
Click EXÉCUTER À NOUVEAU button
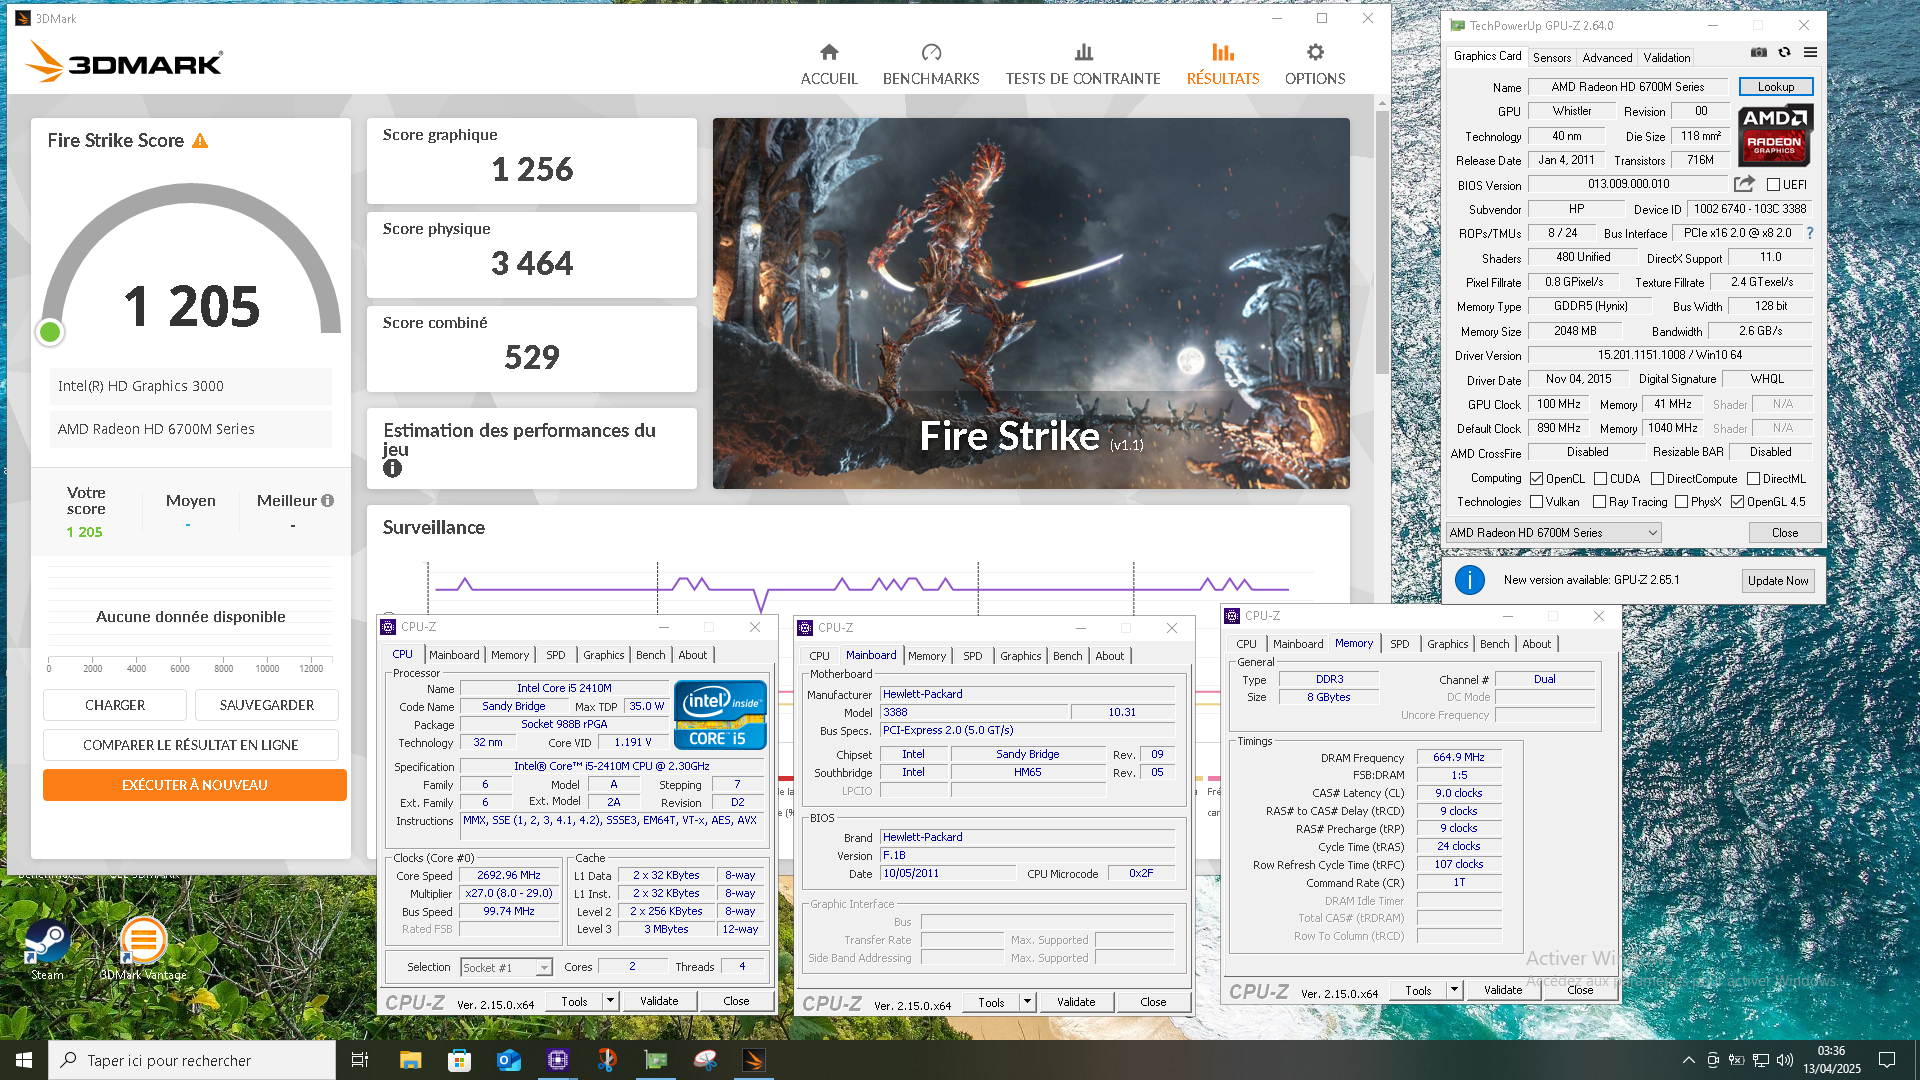click(195, 785)
